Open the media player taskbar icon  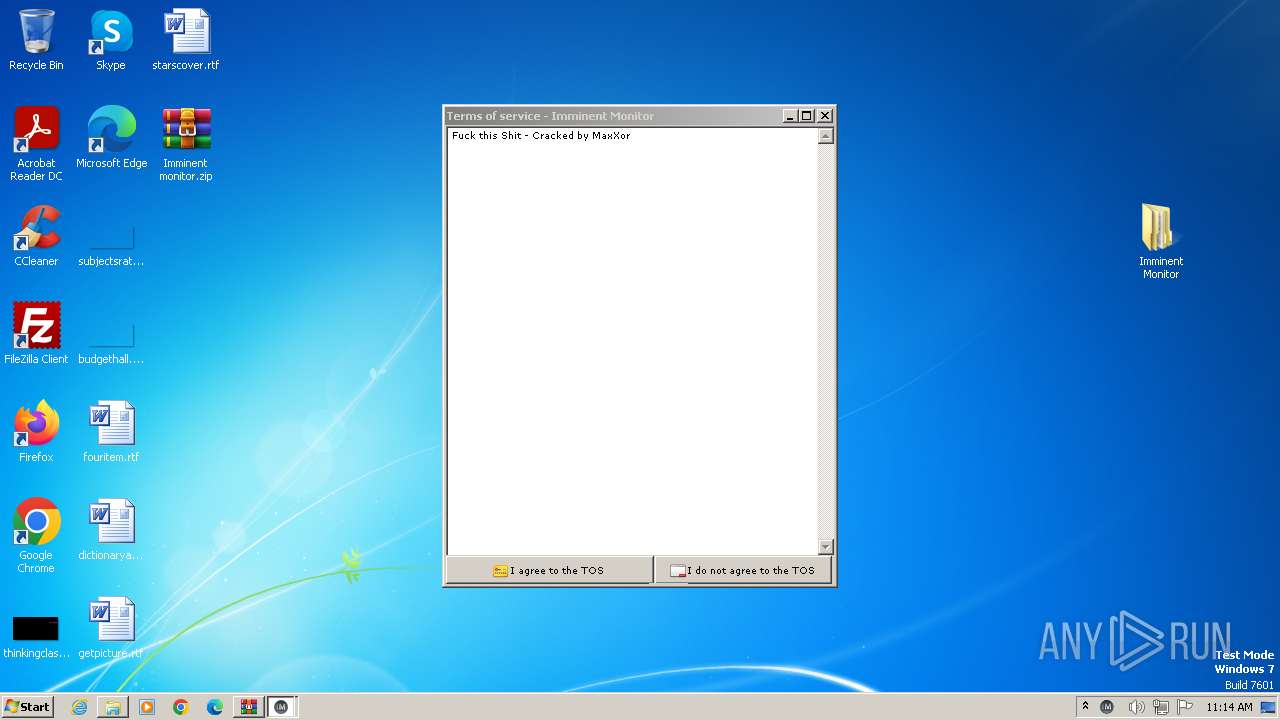(147, 707)
